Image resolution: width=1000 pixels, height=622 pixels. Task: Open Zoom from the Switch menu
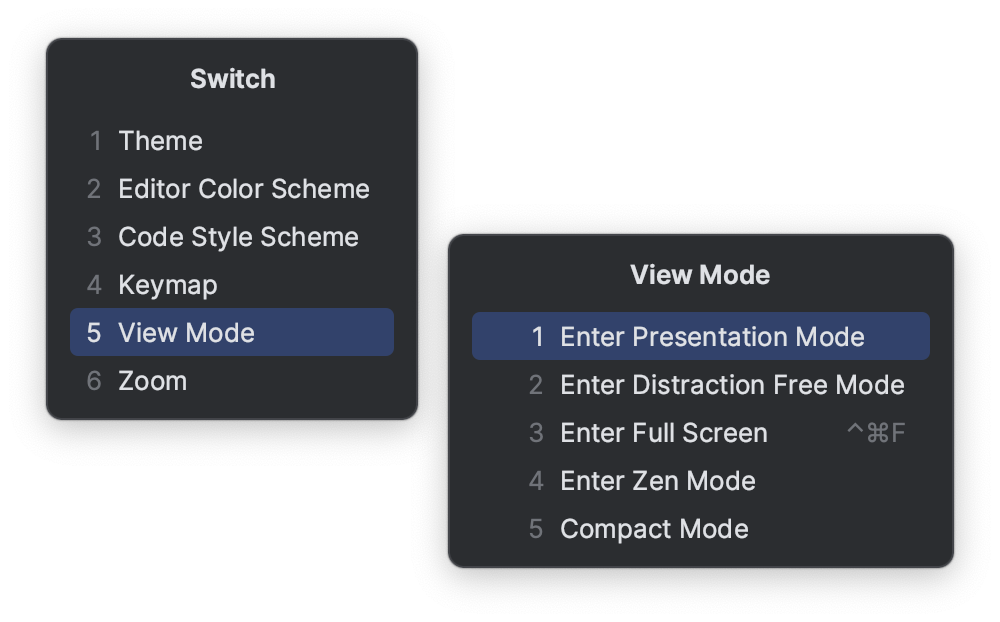coord(152,380)
